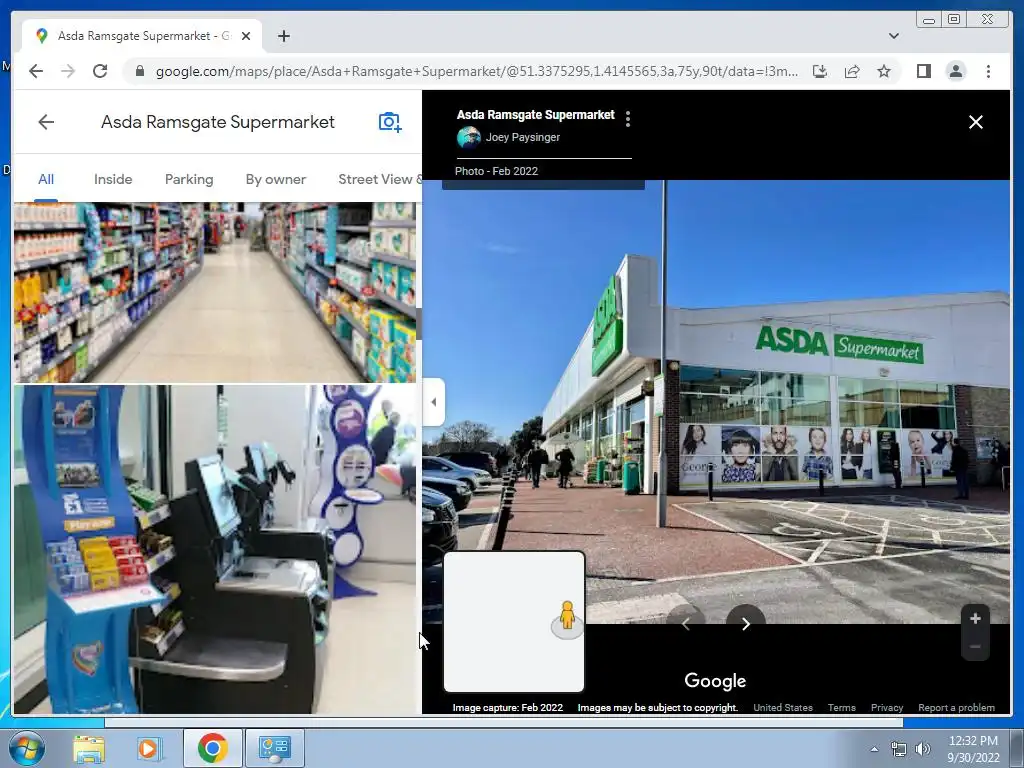Click the browser Back button
Screen dimensions: 1024x768
point(36,71)
